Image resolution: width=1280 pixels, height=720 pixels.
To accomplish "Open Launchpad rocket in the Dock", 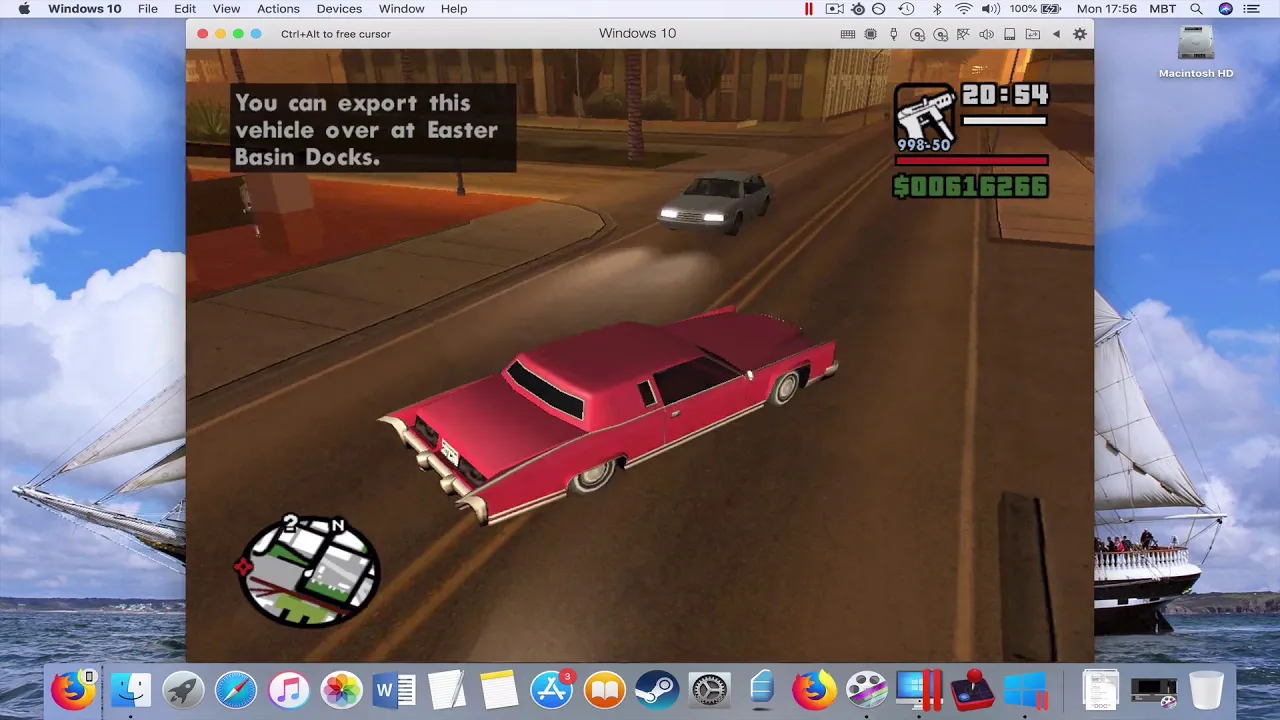I will pyautogui.click(x=183, y=690).
